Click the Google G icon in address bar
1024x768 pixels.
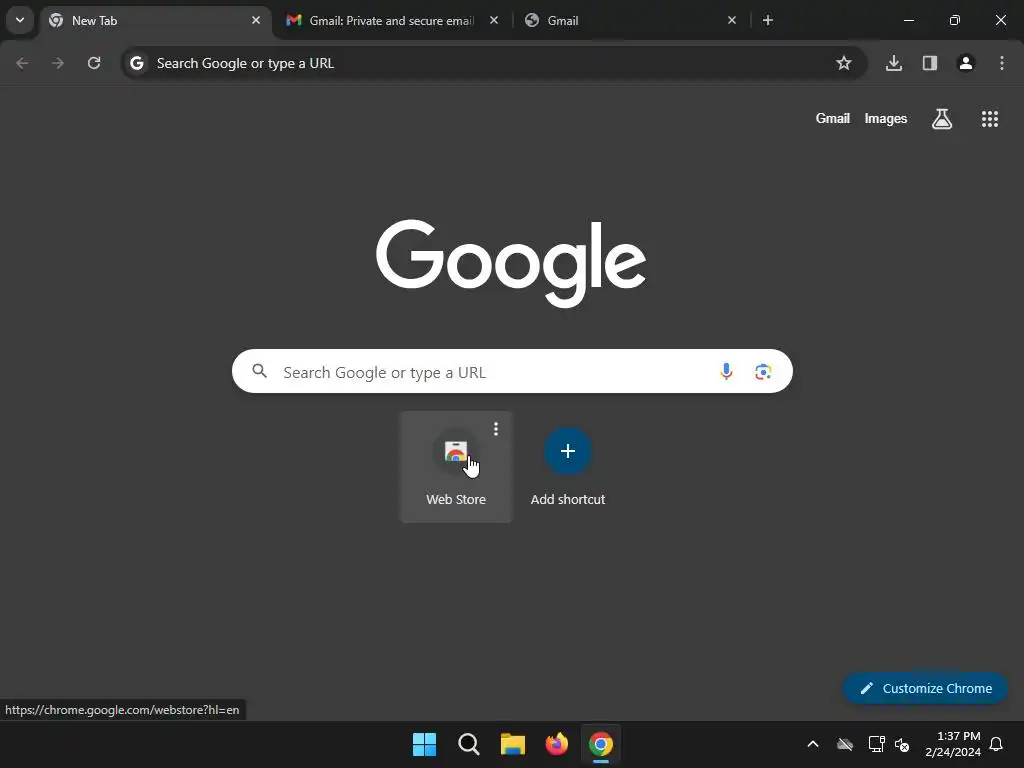[136, 63]
